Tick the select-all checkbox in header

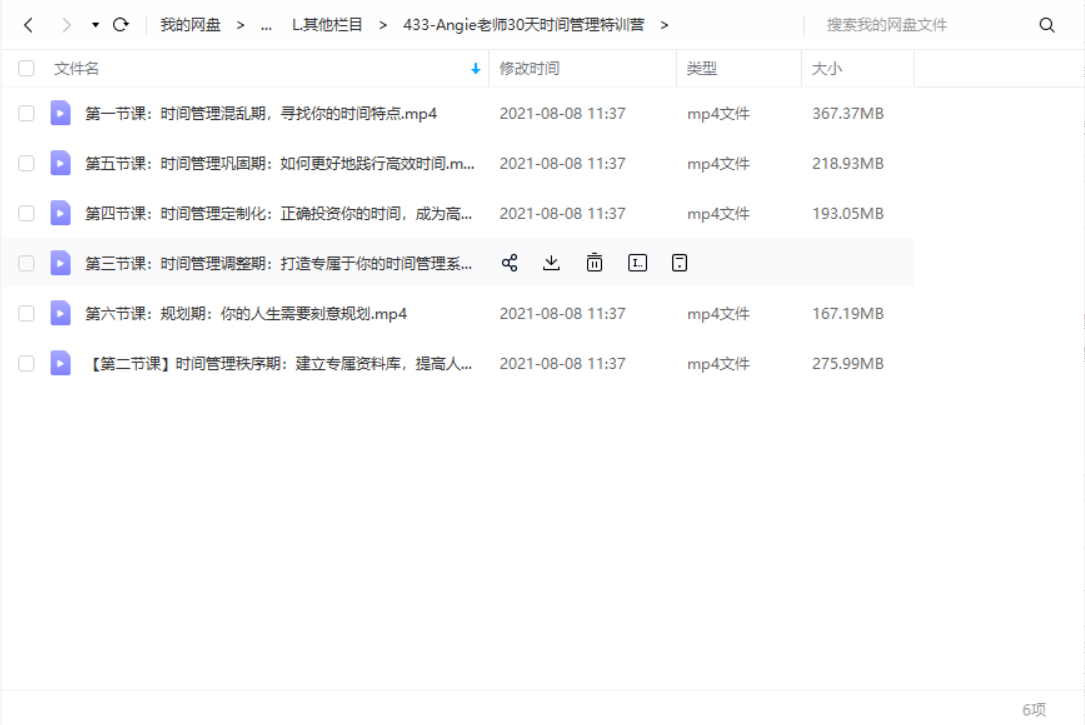coord(26,68)
